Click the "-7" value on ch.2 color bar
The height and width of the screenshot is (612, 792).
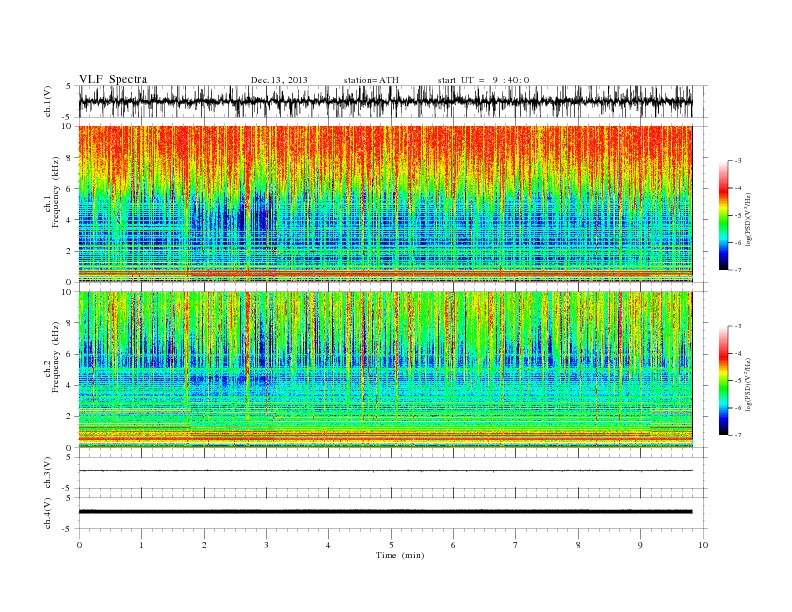point(737,435)
